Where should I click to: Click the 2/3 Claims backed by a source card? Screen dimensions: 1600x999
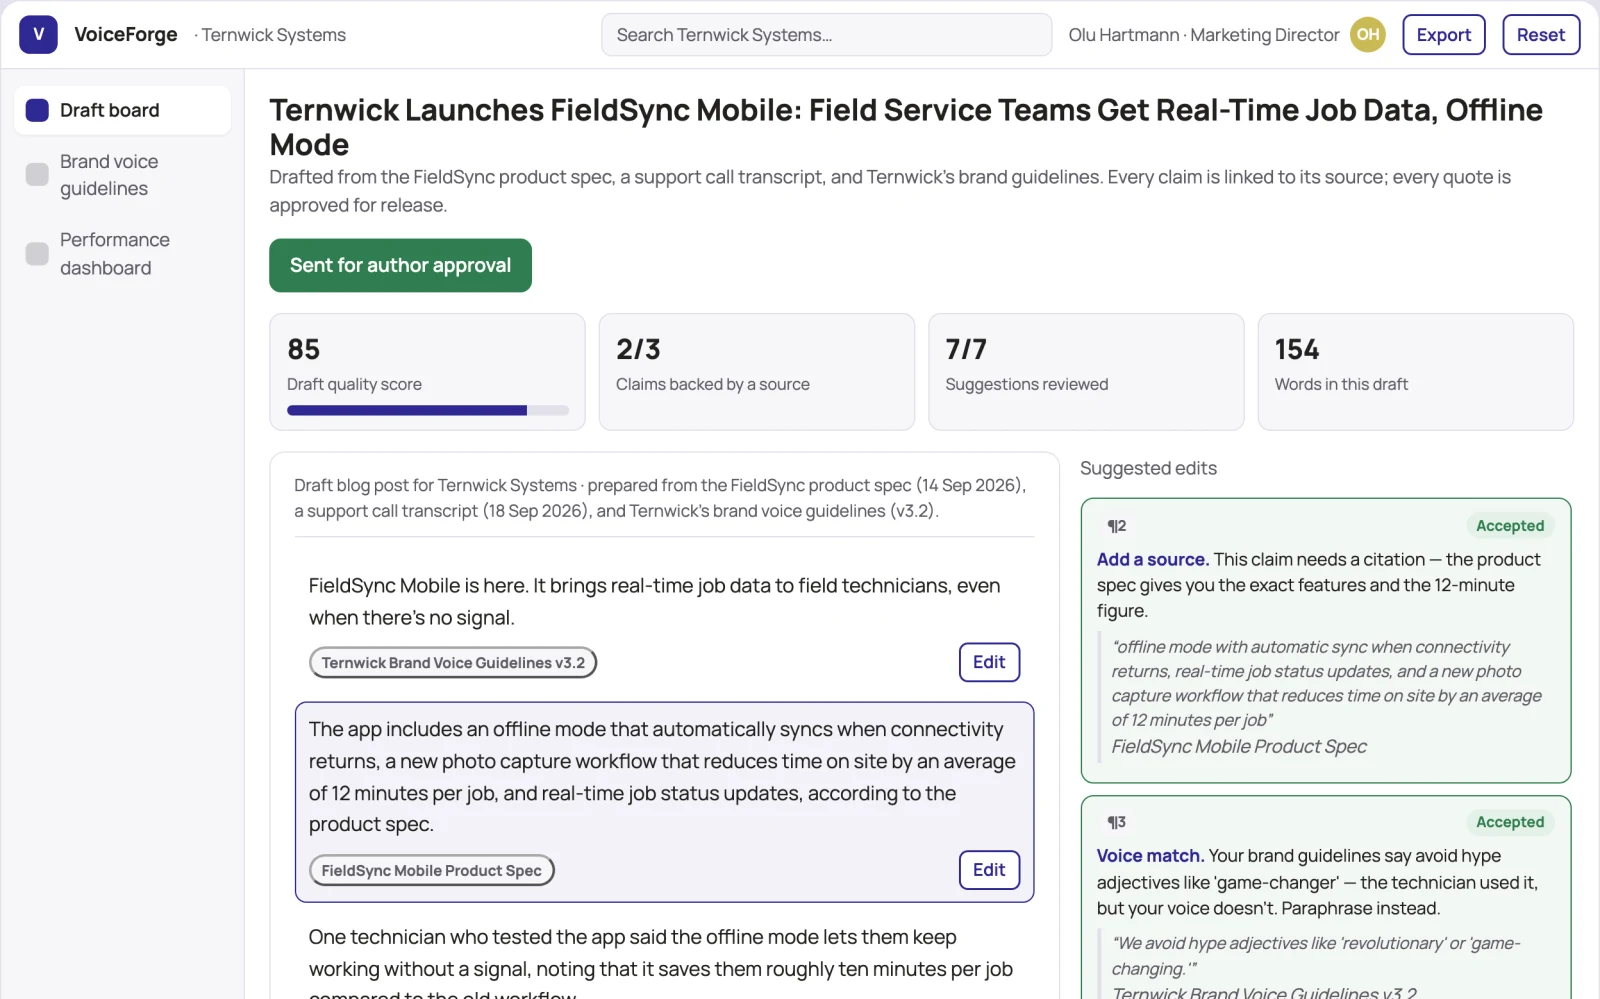(757, 372)
